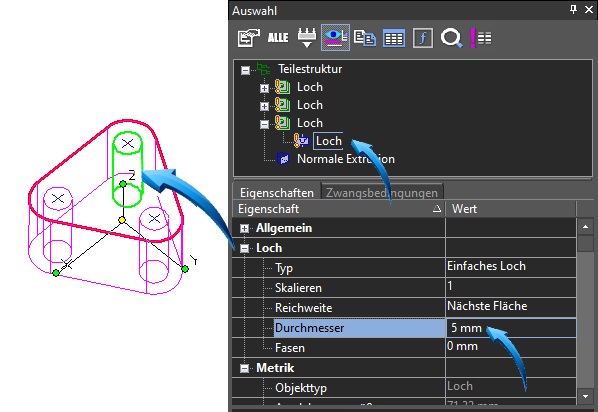Select the Eigenschaften tab
Image resolution: width=598 pixels, height=412 pixels.
(x=277, y=193)
